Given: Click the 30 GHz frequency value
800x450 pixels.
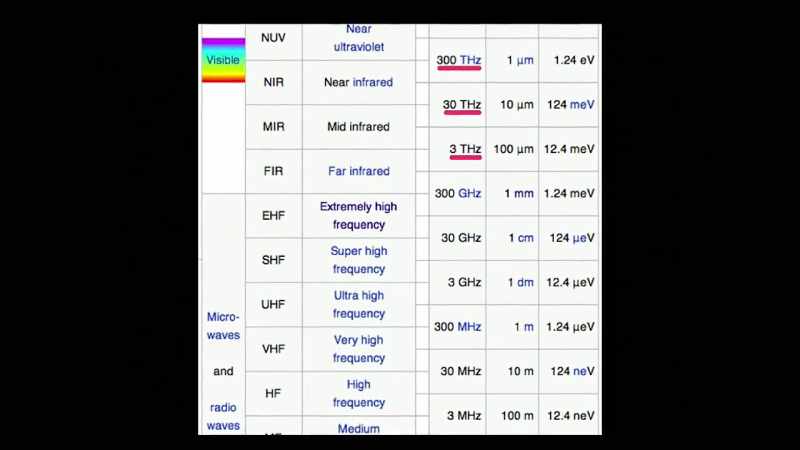Looking at the screenshot, I should (461, 238).
